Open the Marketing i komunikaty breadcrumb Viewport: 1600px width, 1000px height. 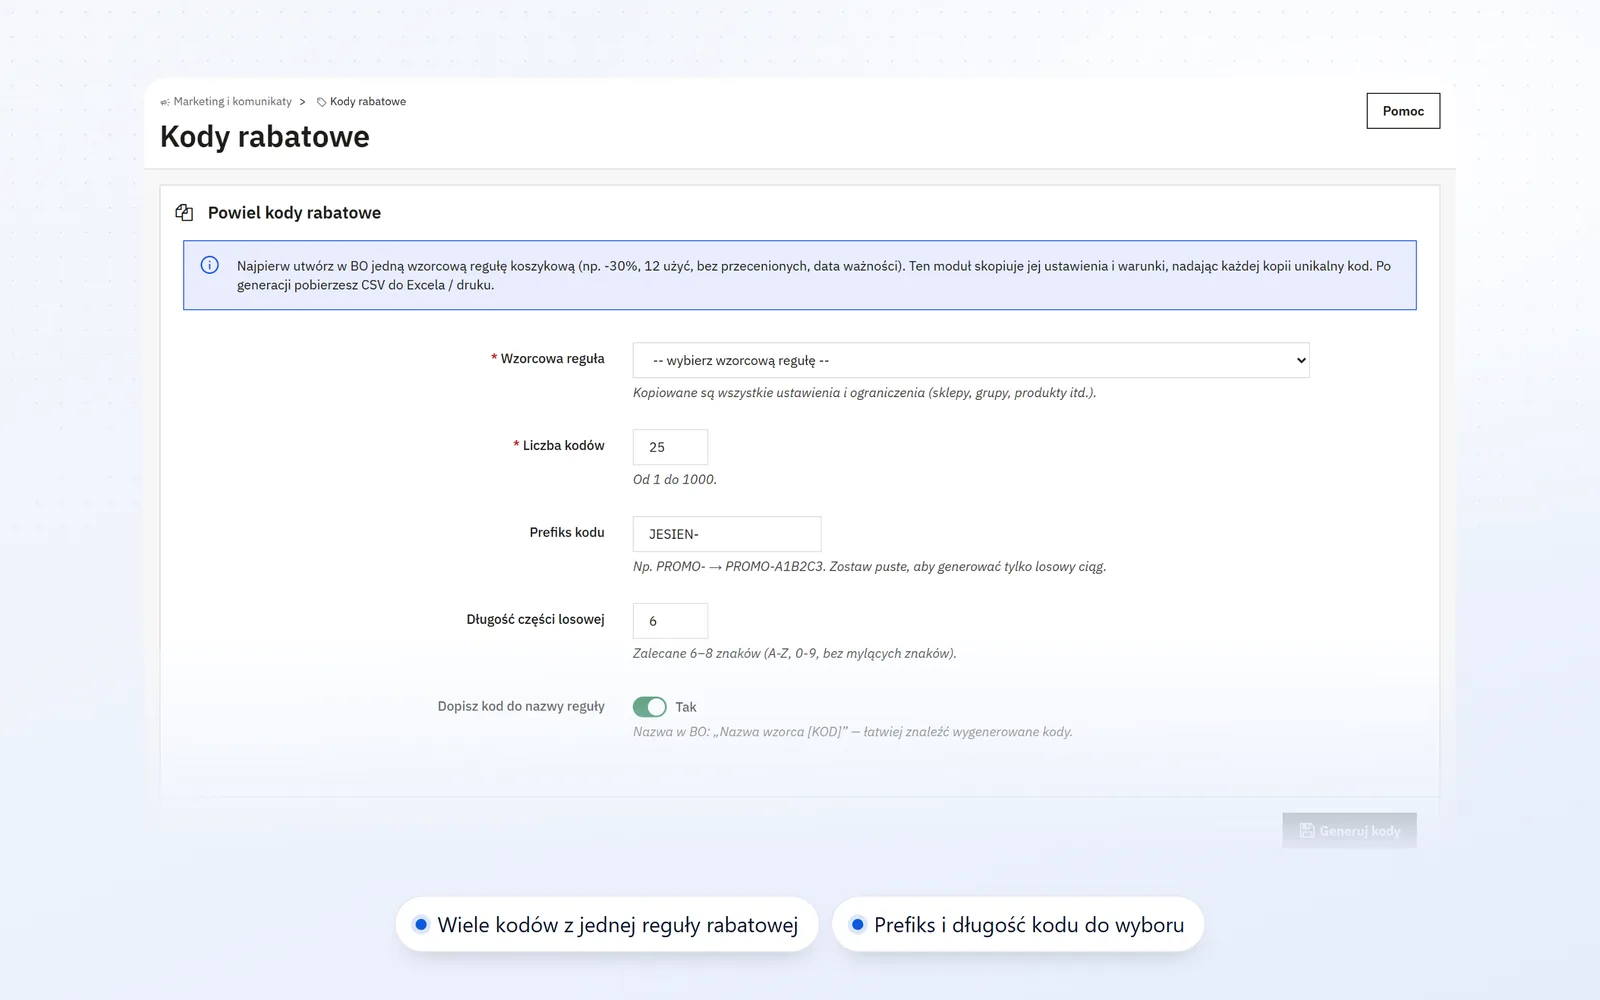[x=233, y=102]
